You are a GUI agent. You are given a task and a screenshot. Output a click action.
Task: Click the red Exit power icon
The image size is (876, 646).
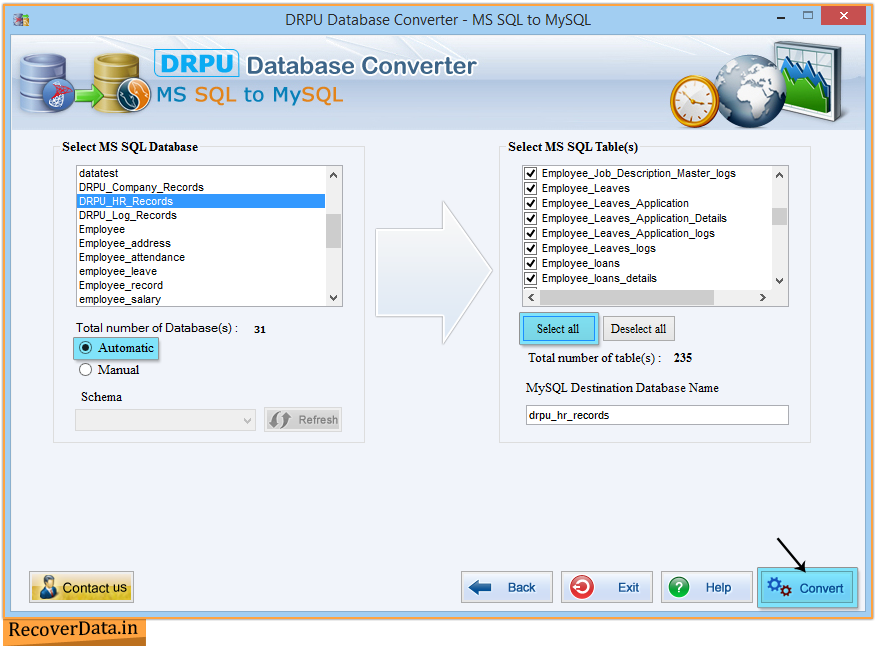pos(582,587)
